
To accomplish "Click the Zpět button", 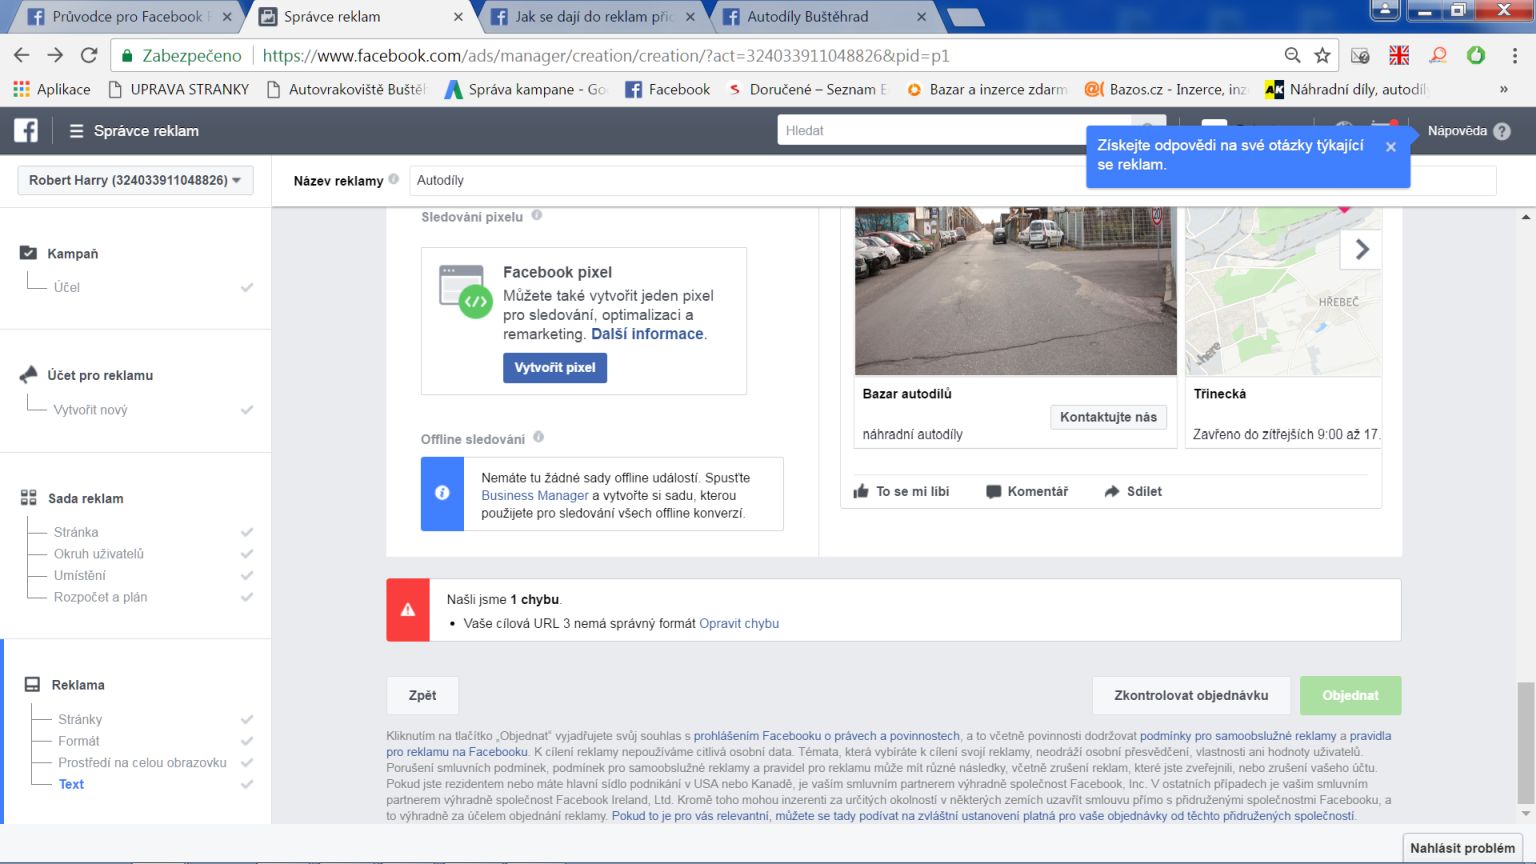I will (422, 695).
